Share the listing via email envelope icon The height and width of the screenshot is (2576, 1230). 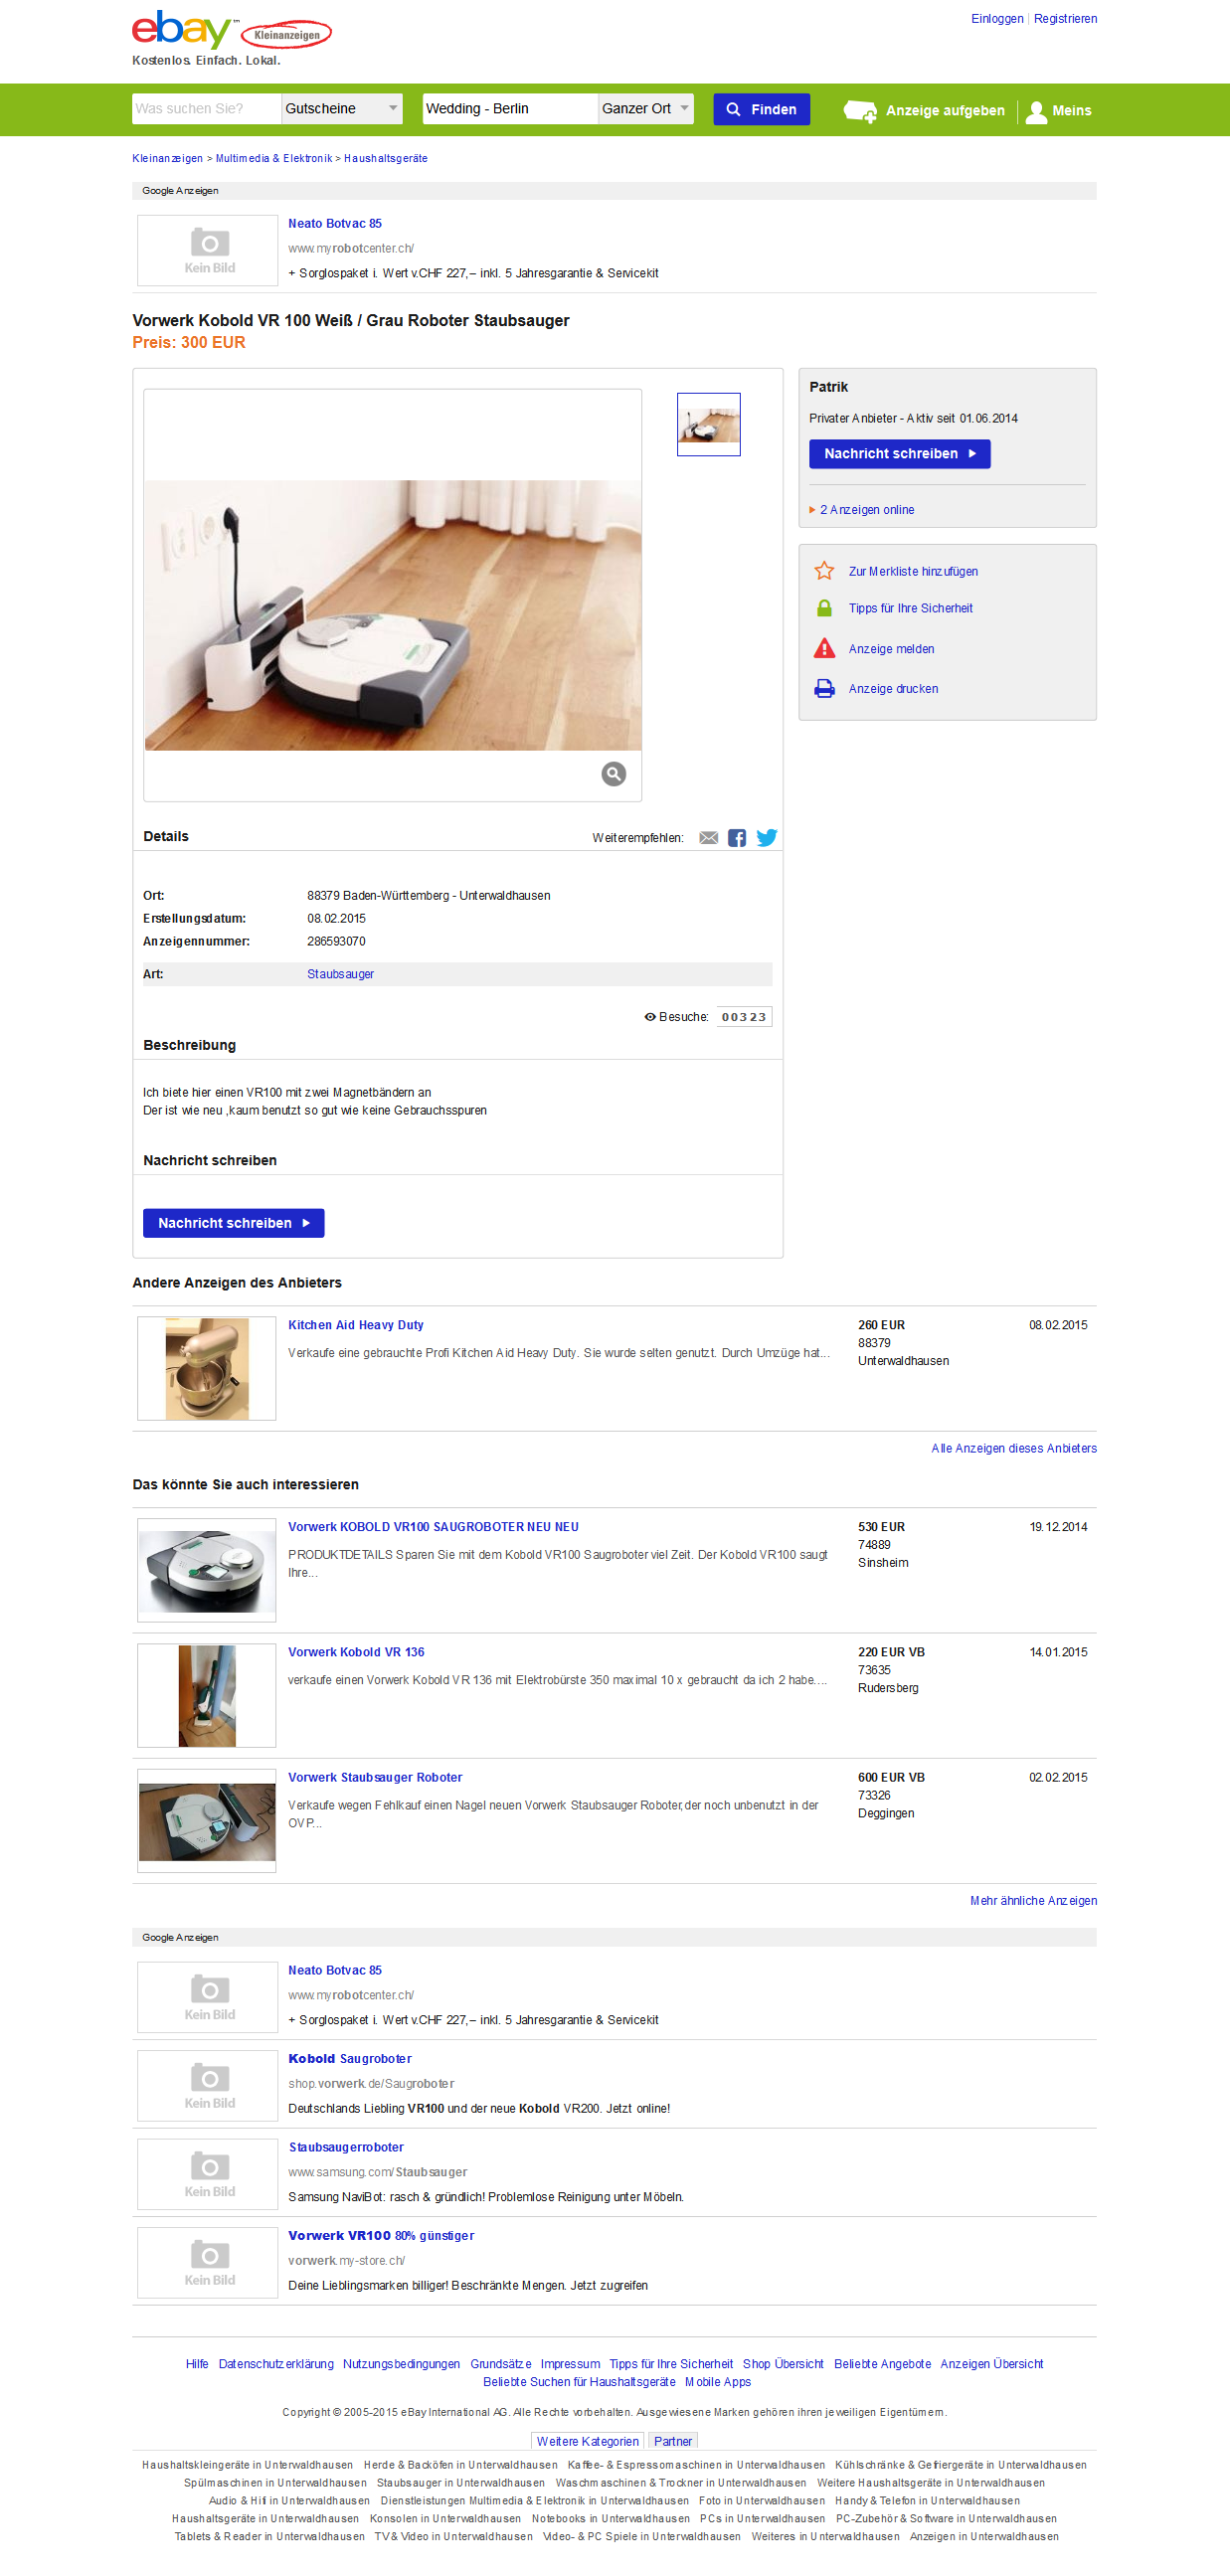pyautogui.click(x=708, y=838)
